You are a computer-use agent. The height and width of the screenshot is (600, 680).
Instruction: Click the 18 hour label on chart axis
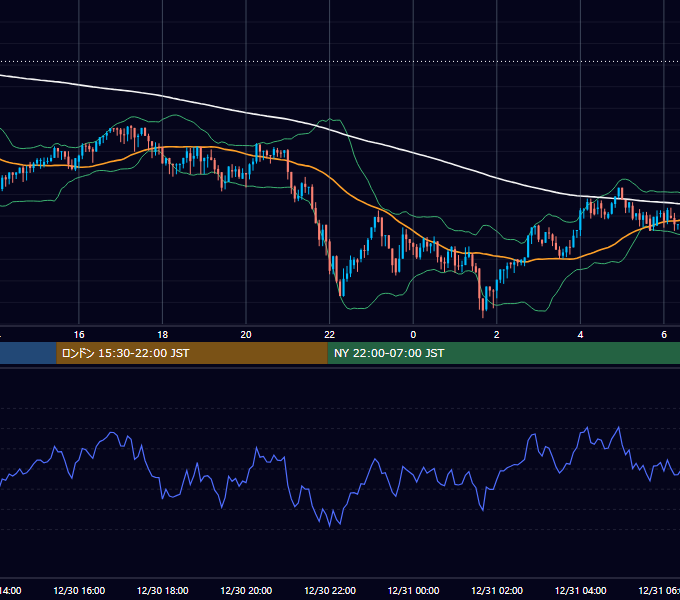[163, 335]
